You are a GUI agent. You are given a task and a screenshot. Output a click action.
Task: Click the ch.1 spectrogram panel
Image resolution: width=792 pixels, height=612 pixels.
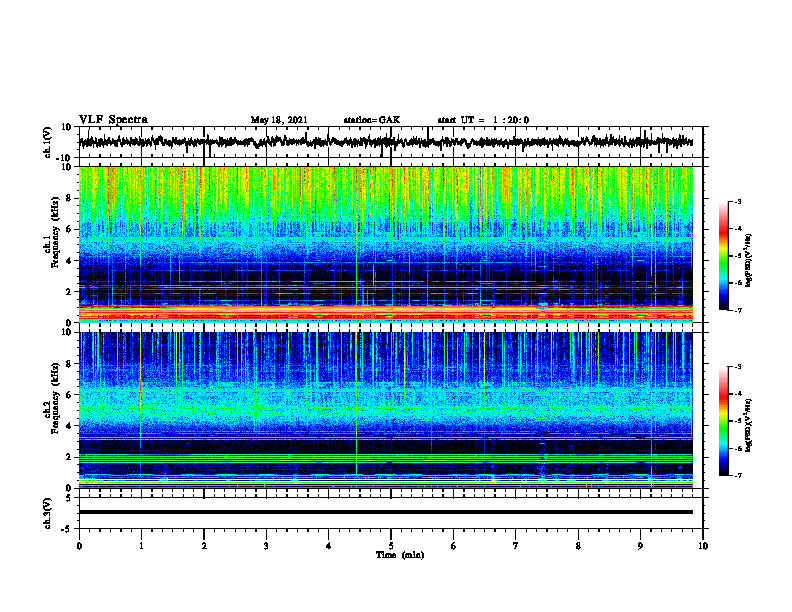pos(386,244)
